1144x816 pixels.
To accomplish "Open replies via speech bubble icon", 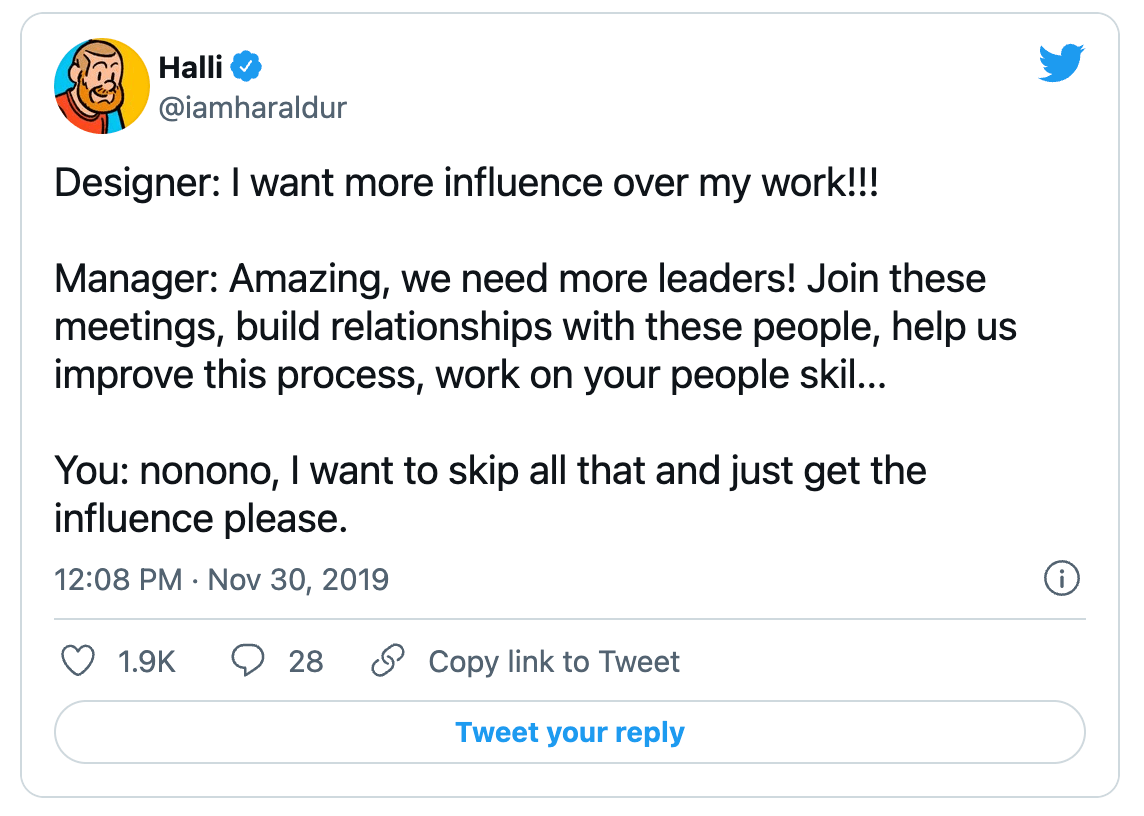I will coord(247,661).
